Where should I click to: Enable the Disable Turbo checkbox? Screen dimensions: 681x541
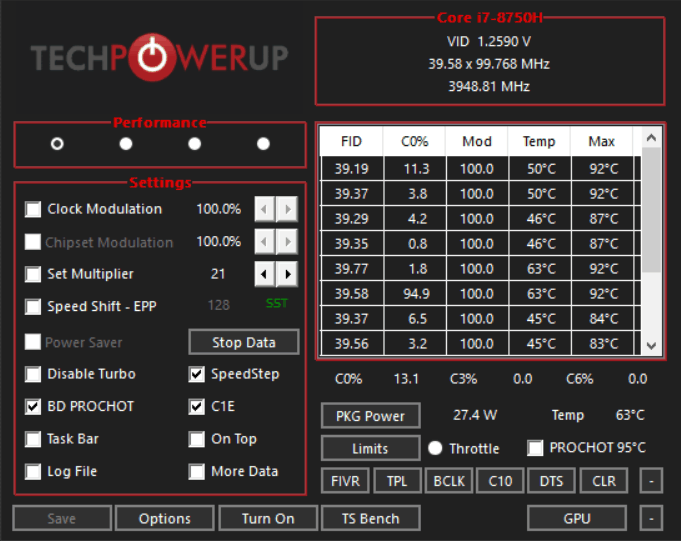tap(34, 374)
